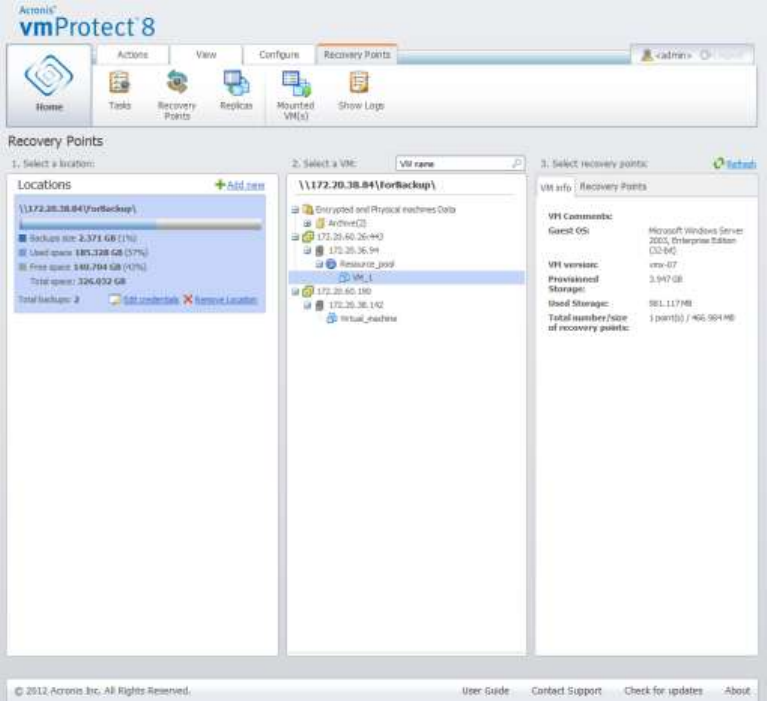Click the red X remove location icon

[188, 299]
